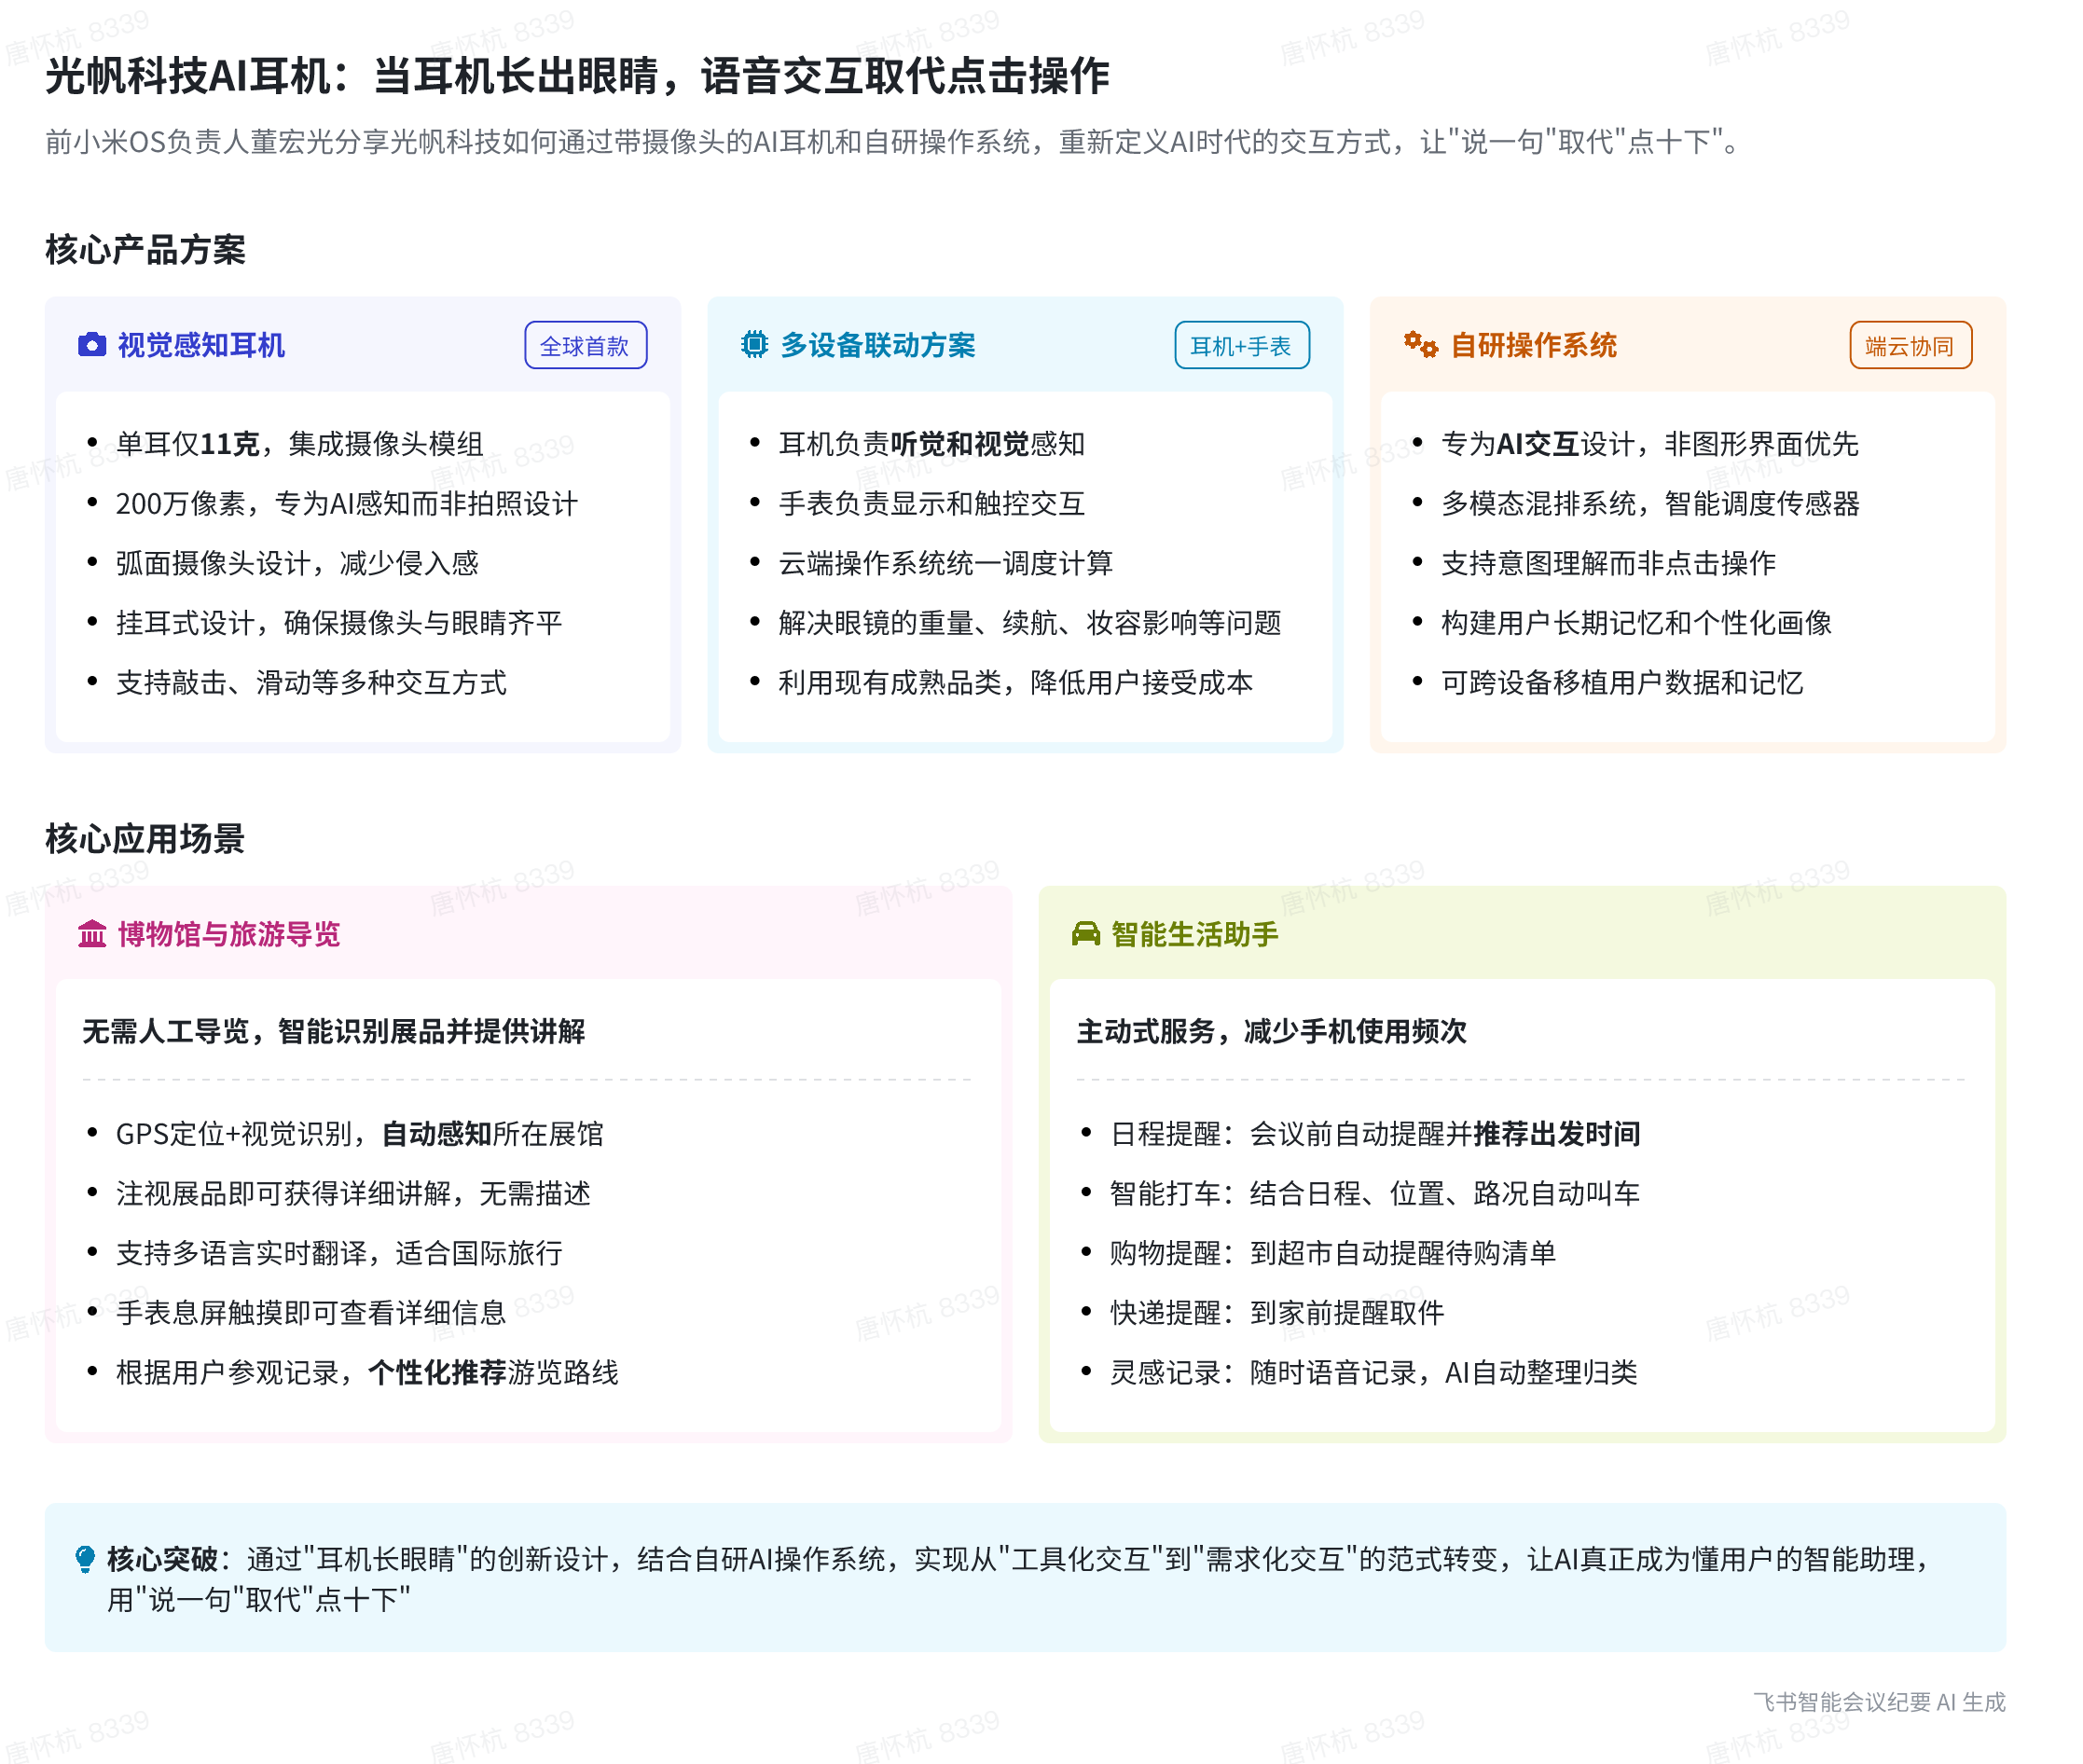The height and width of the screenshot is (1764, 2083).
Task: Click the 主动式服务，减少手机使用频次 subtitle
Action: point(1271,1031)
